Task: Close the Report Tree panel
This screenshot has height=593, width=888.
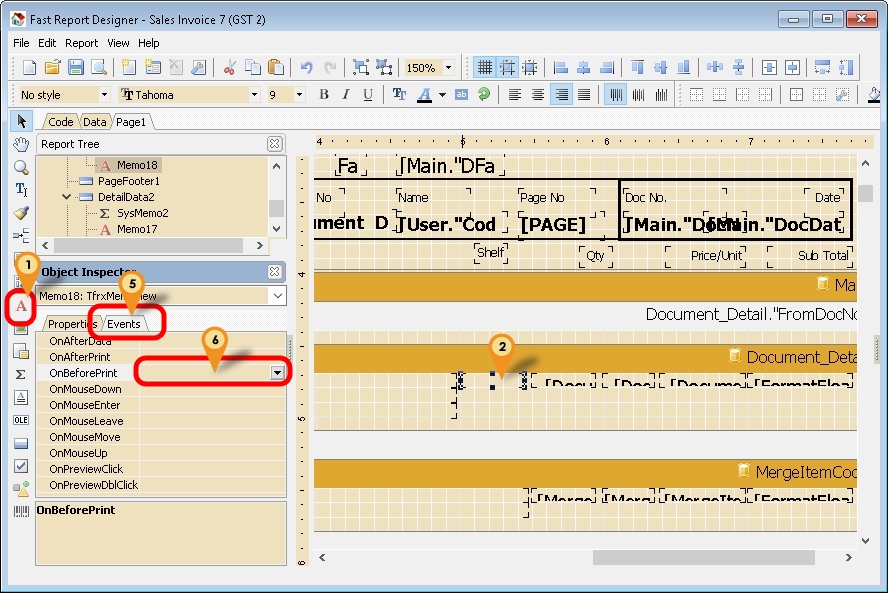Action: [274, 144]
